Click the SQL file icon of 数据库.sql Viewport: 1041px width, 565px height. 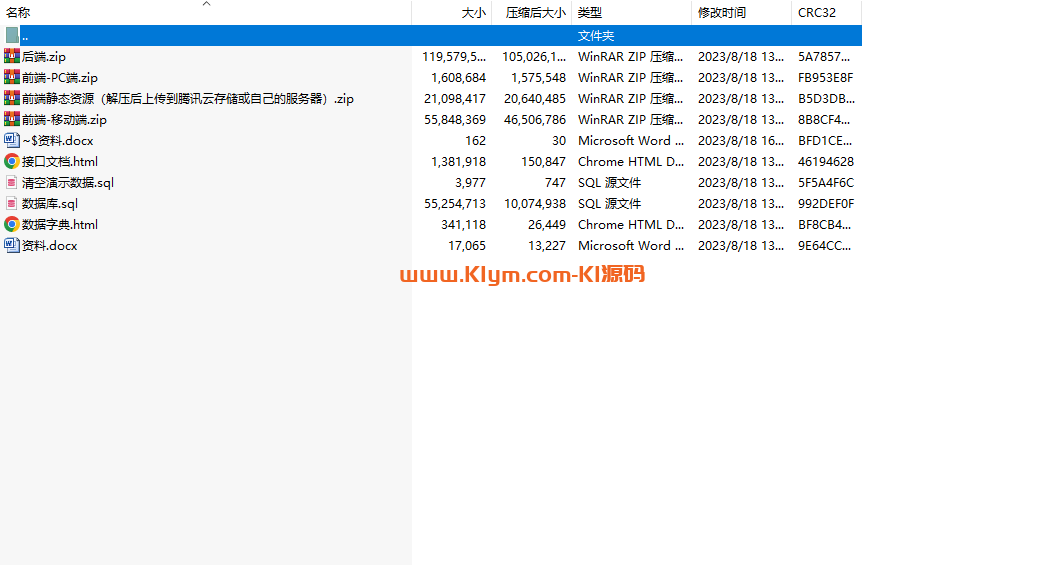(x=11, y=204)
